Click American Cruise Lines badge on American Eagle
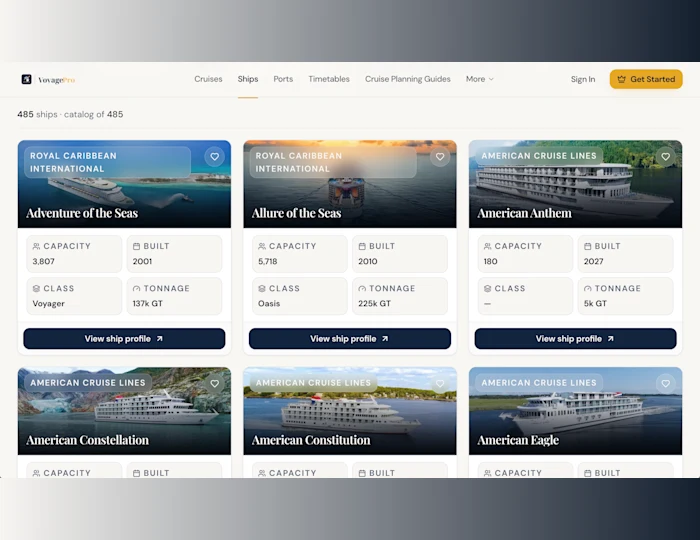 coord(539,382)
